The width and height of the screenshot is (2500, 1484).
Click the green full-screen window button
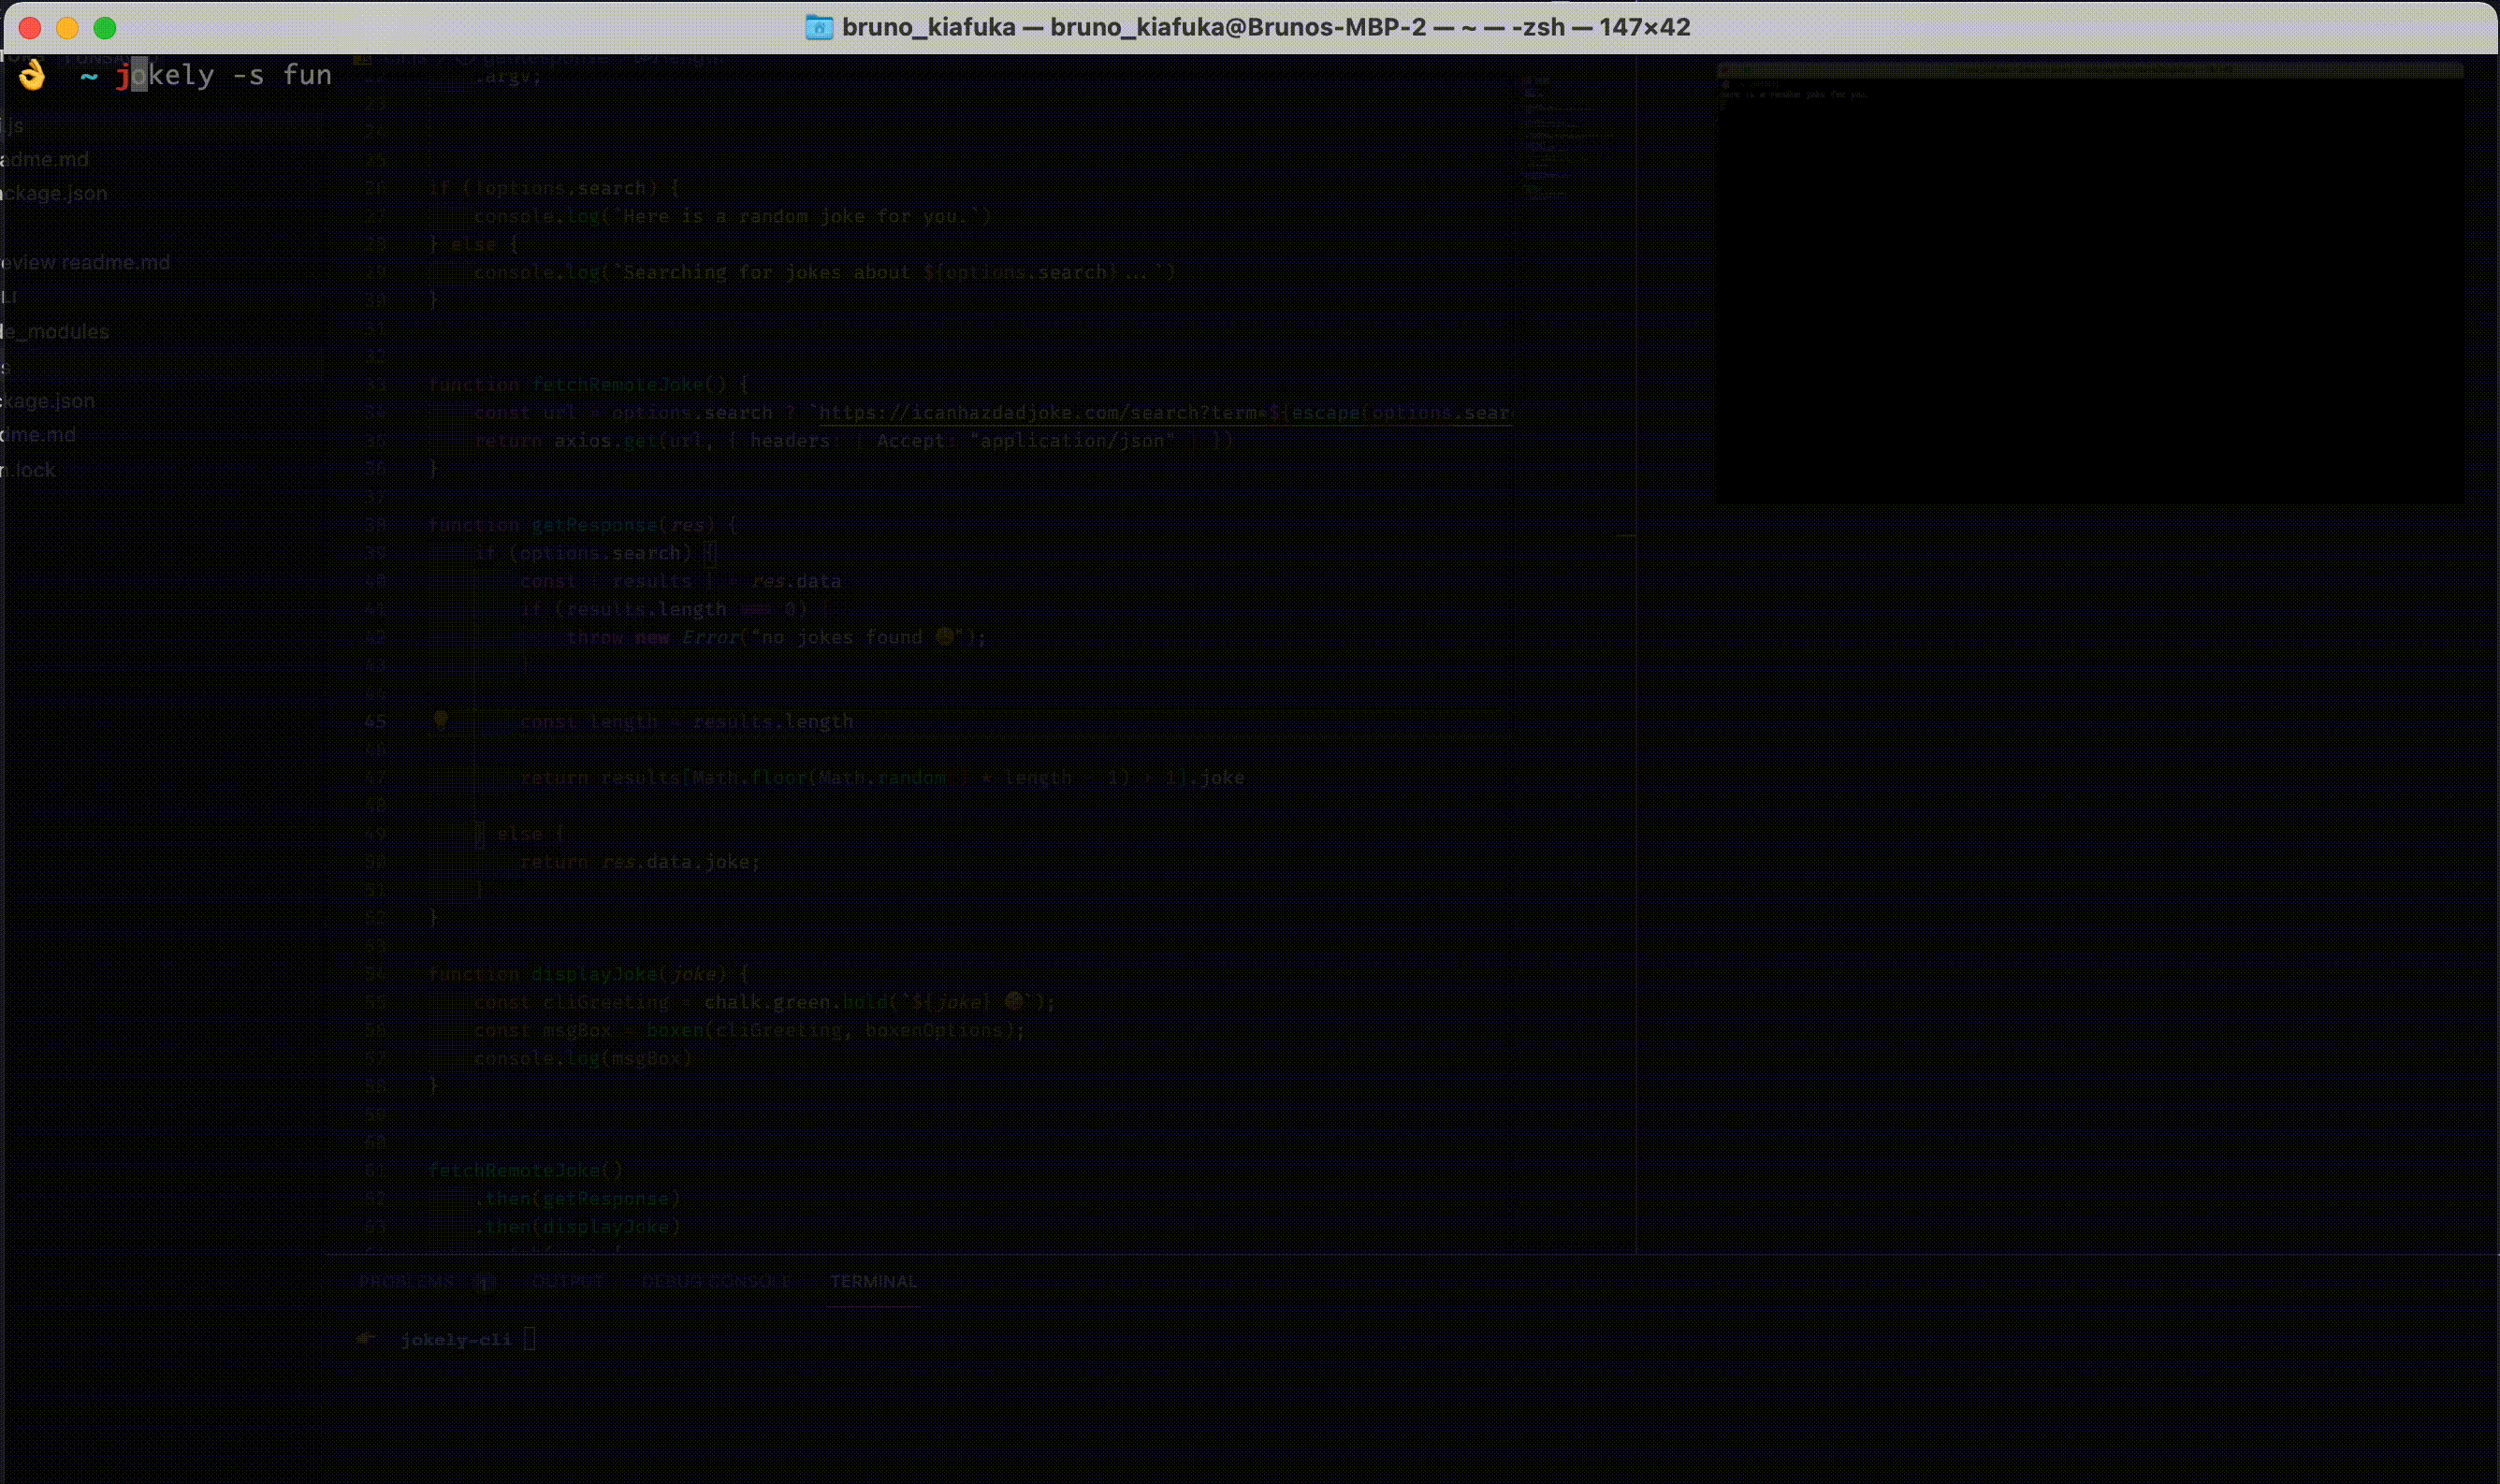tap(105, 28)
